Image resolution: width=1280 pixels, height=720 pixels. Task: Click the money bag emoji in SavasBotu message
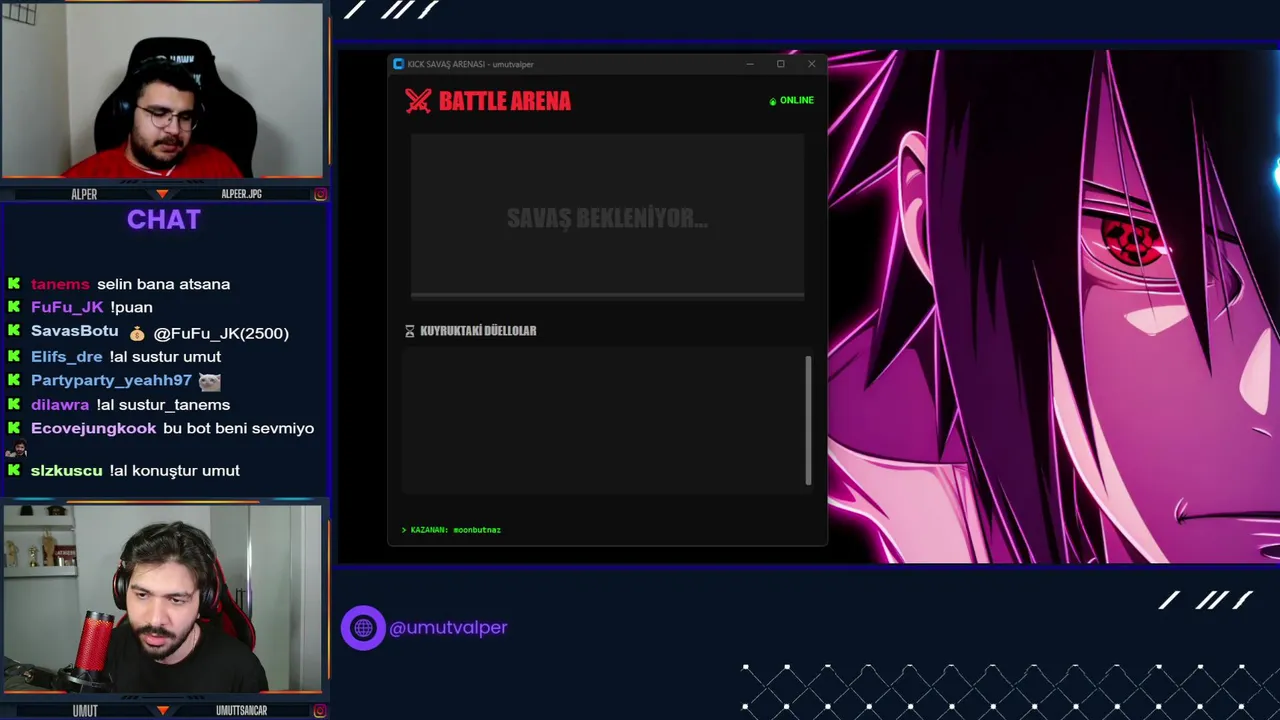point(137,333)
